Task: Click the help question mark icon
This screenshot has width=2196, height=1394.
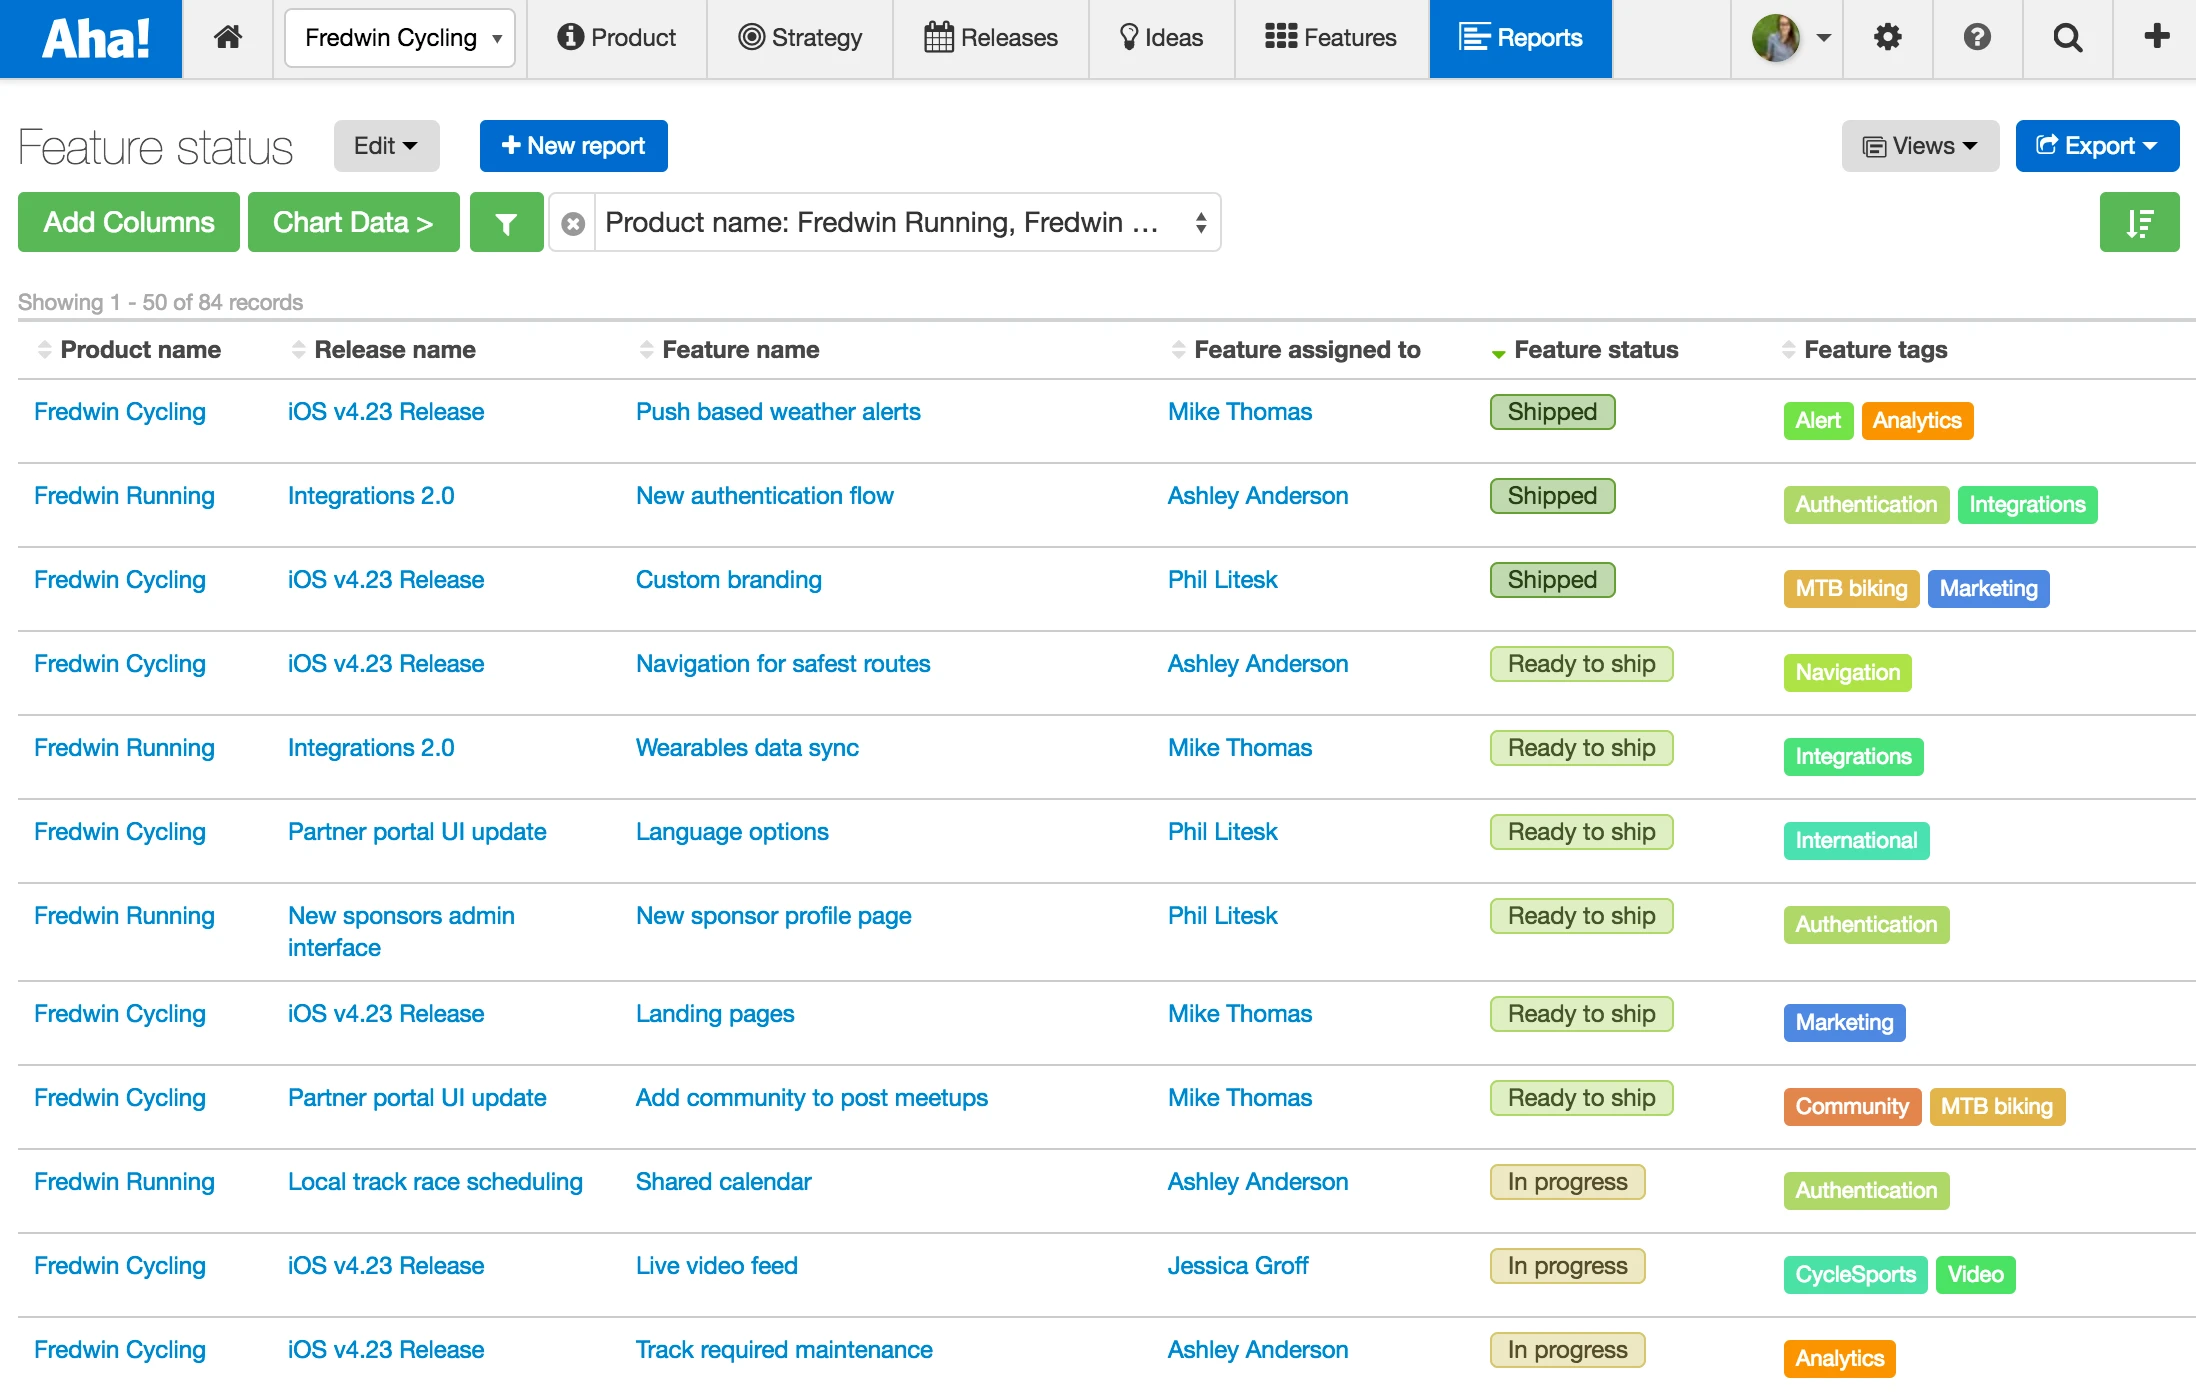Action: click(1977, 38)
